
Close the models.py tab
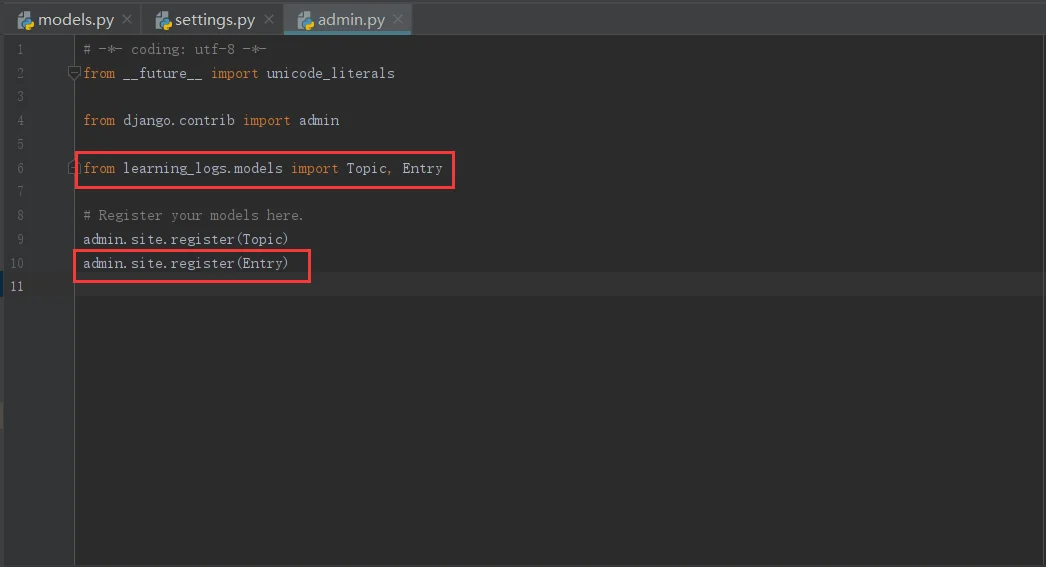pyautogui.click(x=127, y=19)
